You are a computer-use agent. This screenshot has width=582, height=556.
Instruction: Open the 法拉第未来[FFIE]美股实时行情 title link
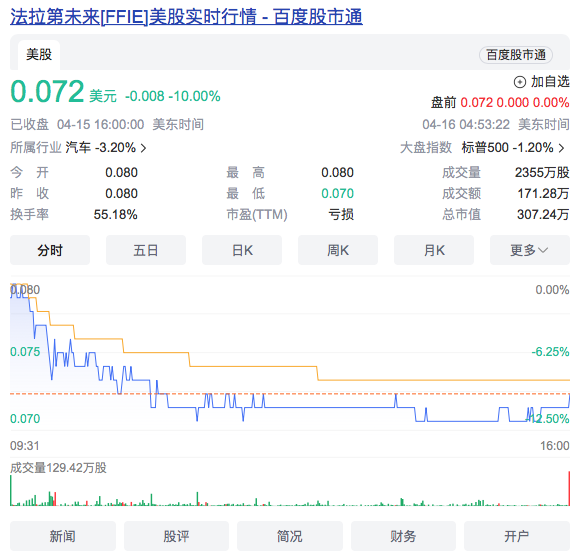(186, 17)
